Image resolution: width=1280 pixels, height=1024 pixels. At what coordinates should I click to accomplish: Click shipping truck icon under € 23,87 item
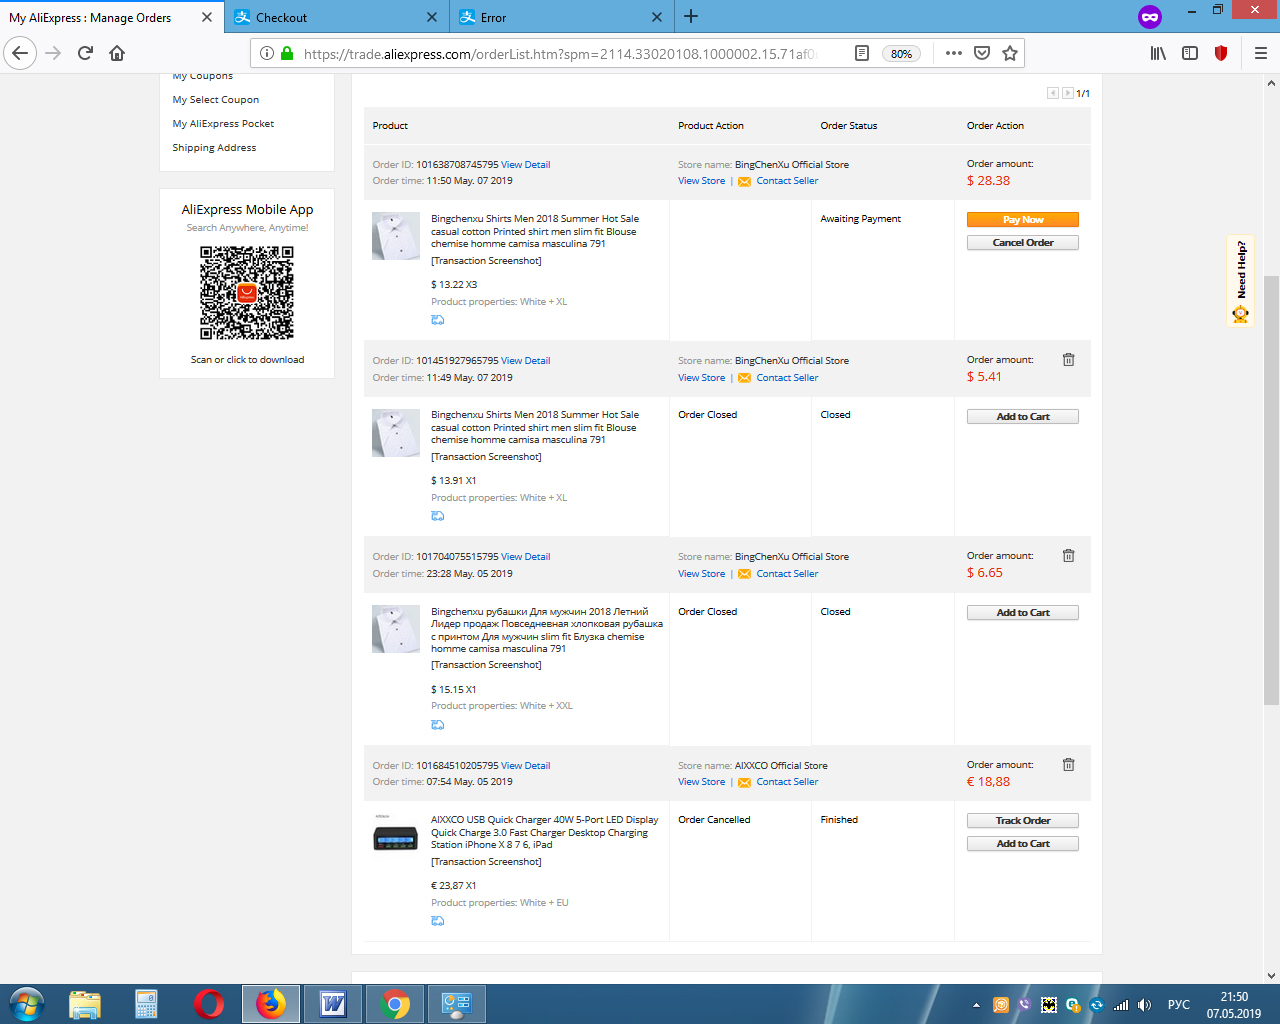(437, 921)
